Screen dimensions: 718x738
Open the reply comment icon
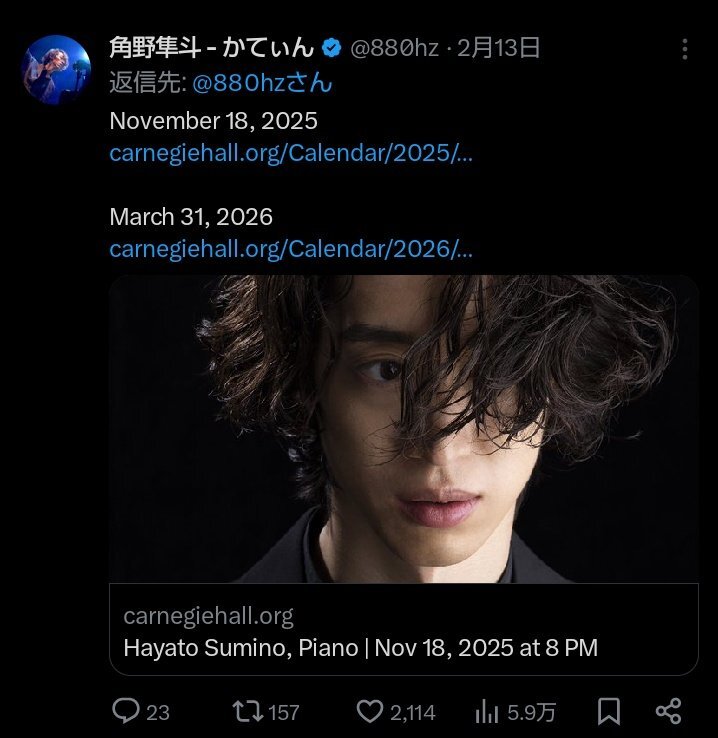point(126,711)
